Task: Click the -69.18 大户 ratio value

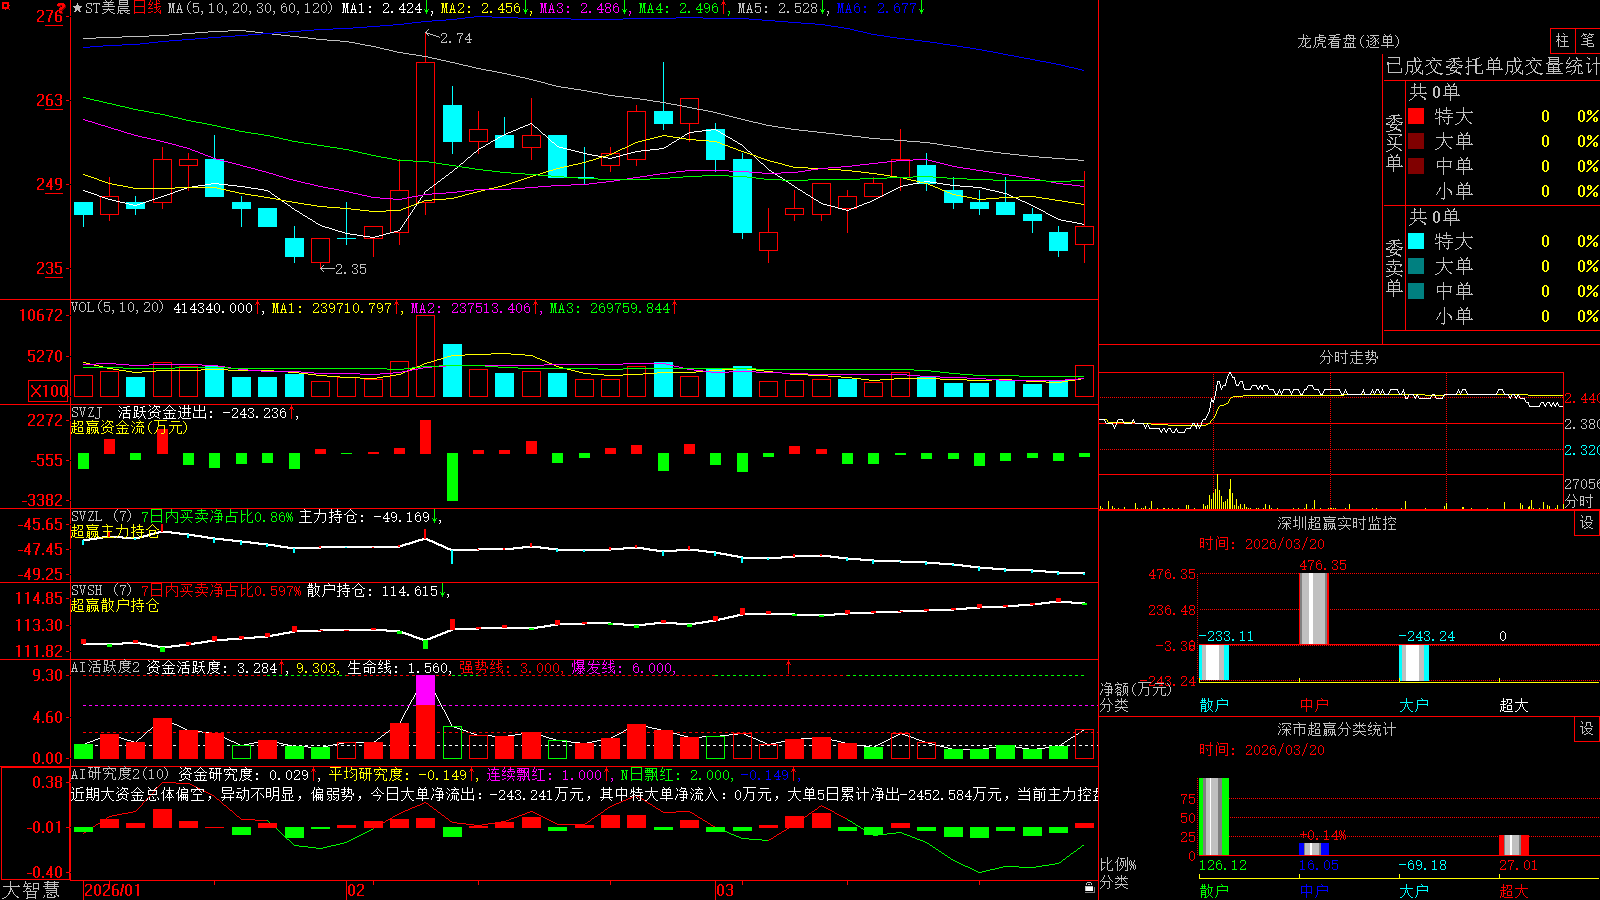Action: pyautogui.click(x=1423, y=865)
